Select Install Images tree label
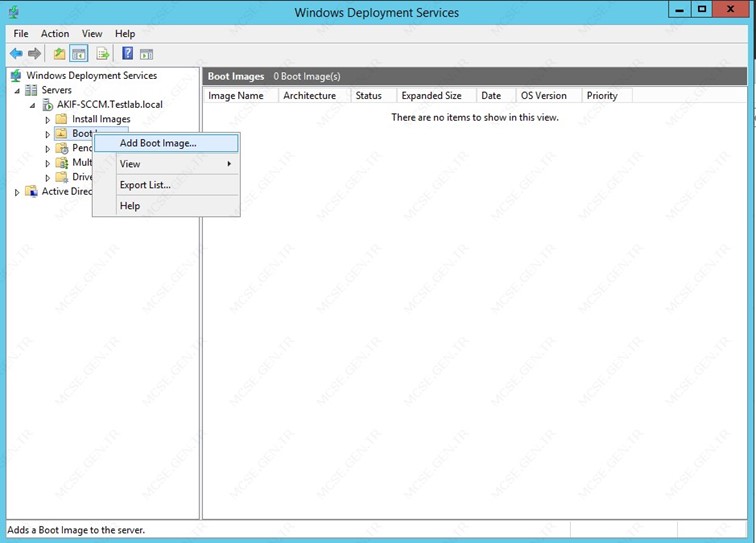756x543 pixels. pyautogui.click(x=101, y=119)
